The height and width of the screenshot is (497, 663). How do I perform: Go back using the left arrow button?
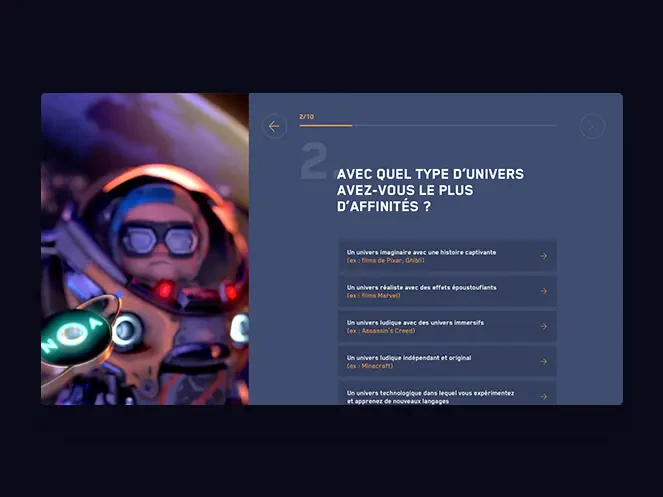(x=274, y=126)
